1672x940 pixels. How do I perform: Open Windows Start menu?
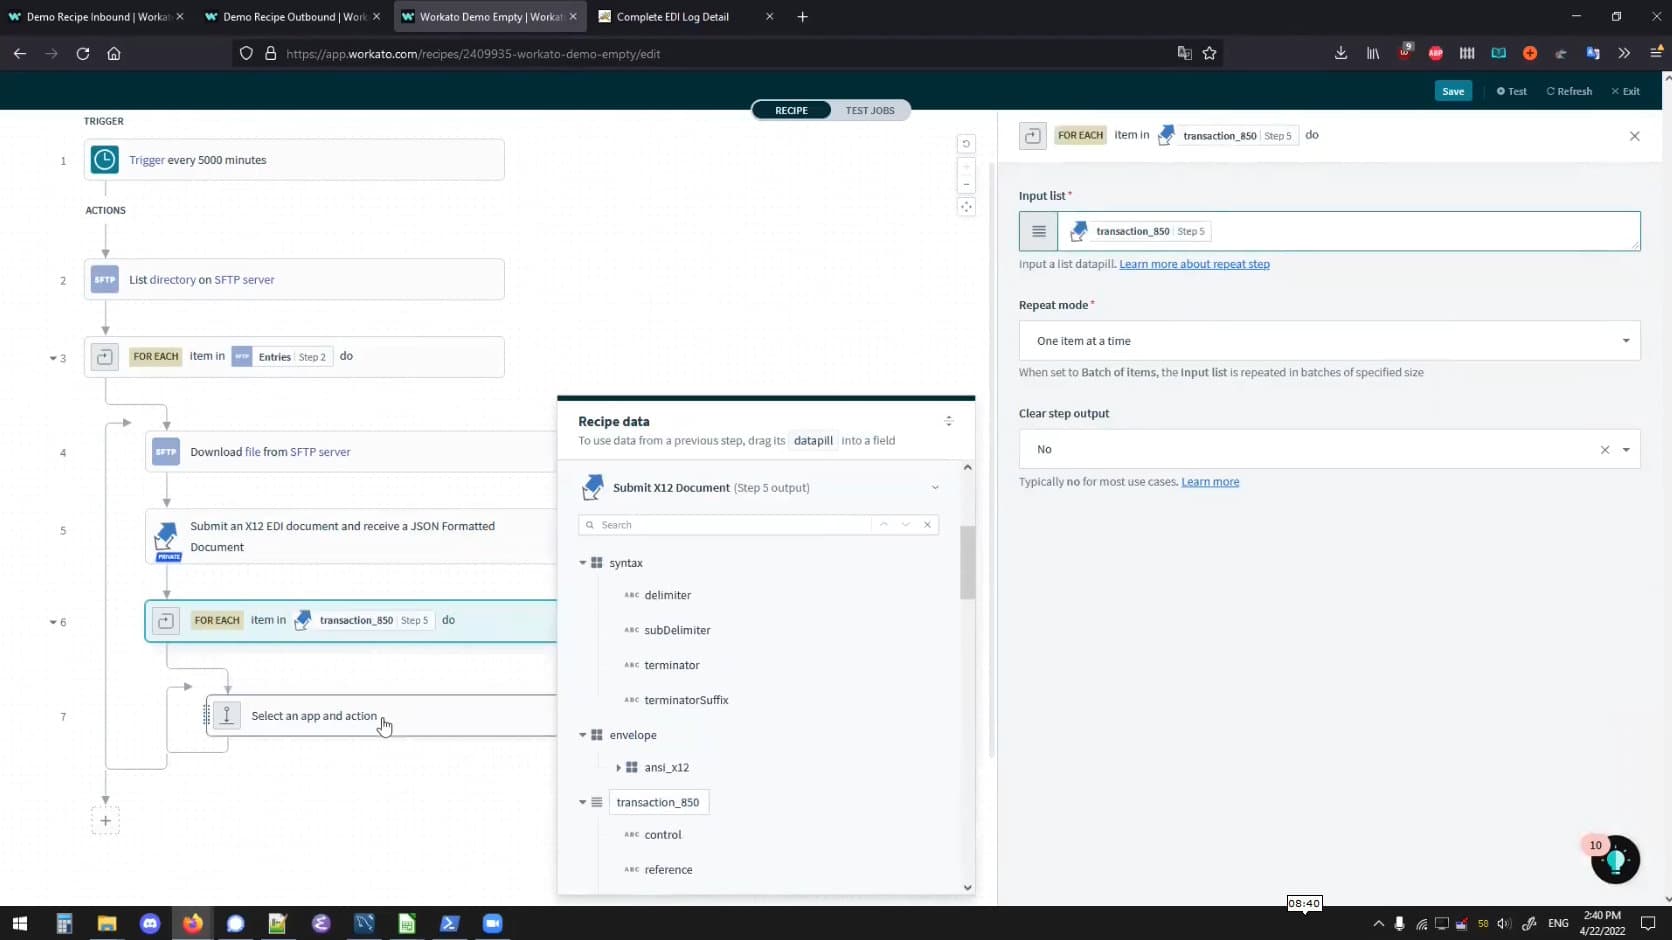click(20, 924)
